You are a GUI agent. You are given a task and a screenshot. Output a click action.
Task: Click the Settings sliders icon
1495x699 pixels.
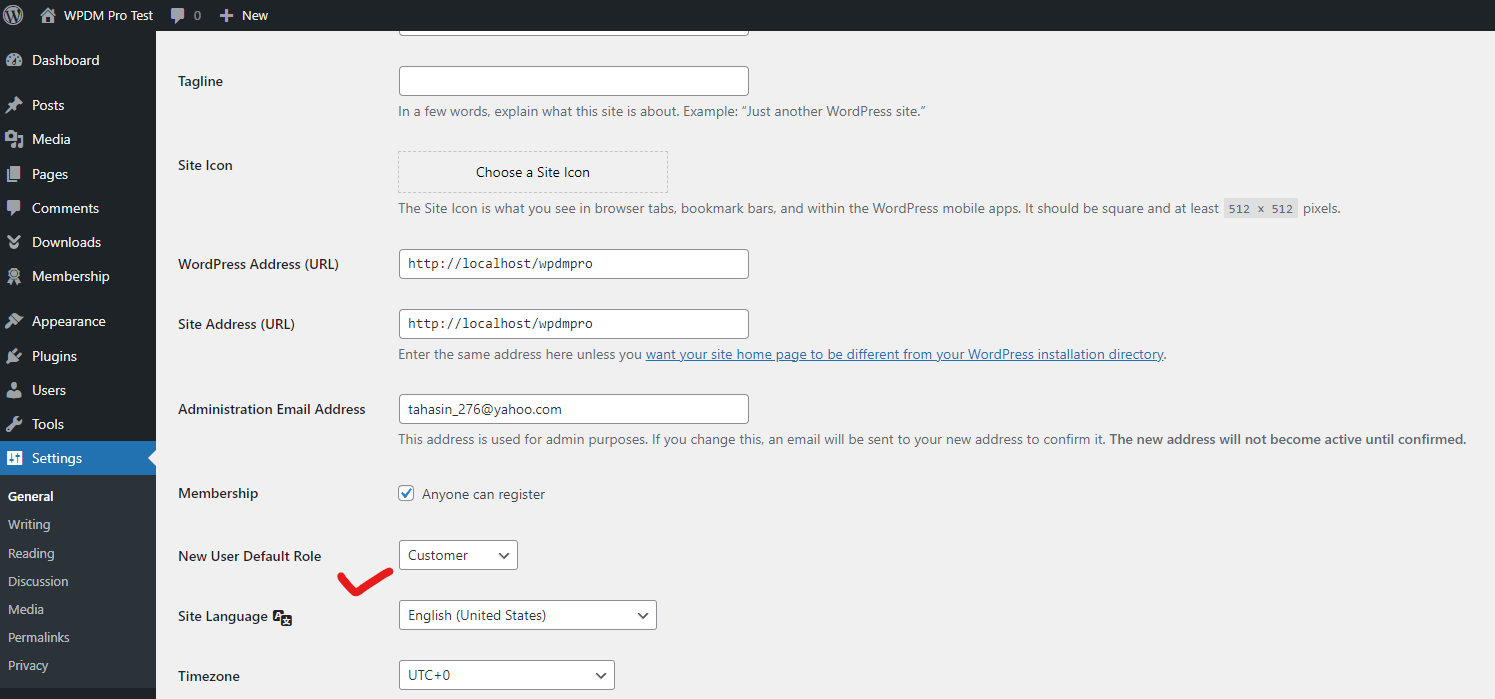click(14, 458)
